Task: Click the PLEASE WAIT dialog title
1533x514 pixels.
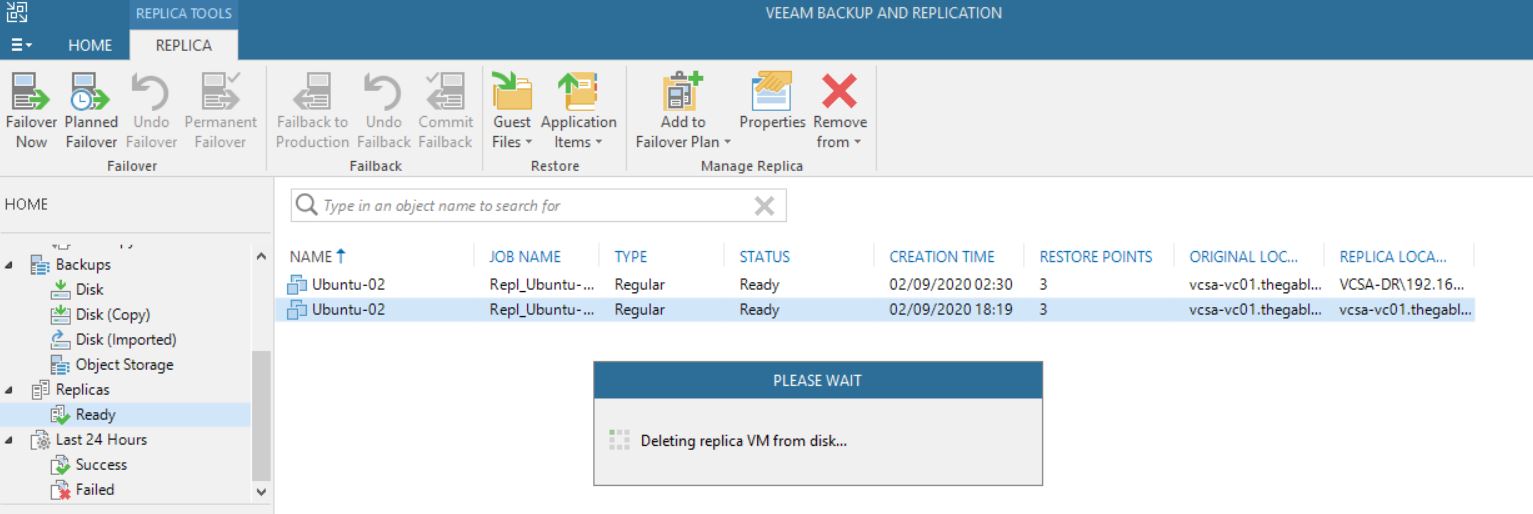Action: point(817,380)
